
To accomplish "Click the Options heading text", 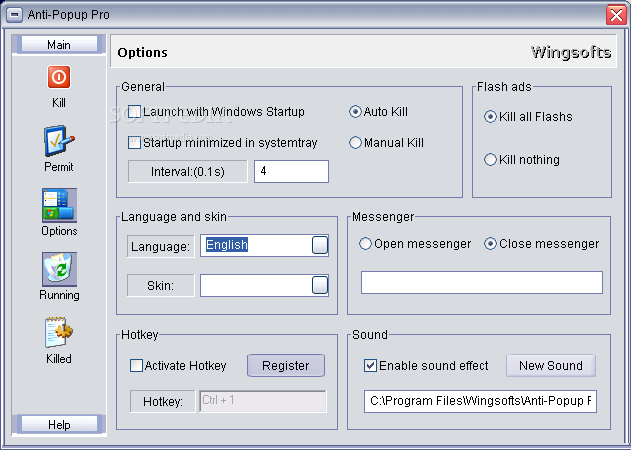I will pos(142,53).
